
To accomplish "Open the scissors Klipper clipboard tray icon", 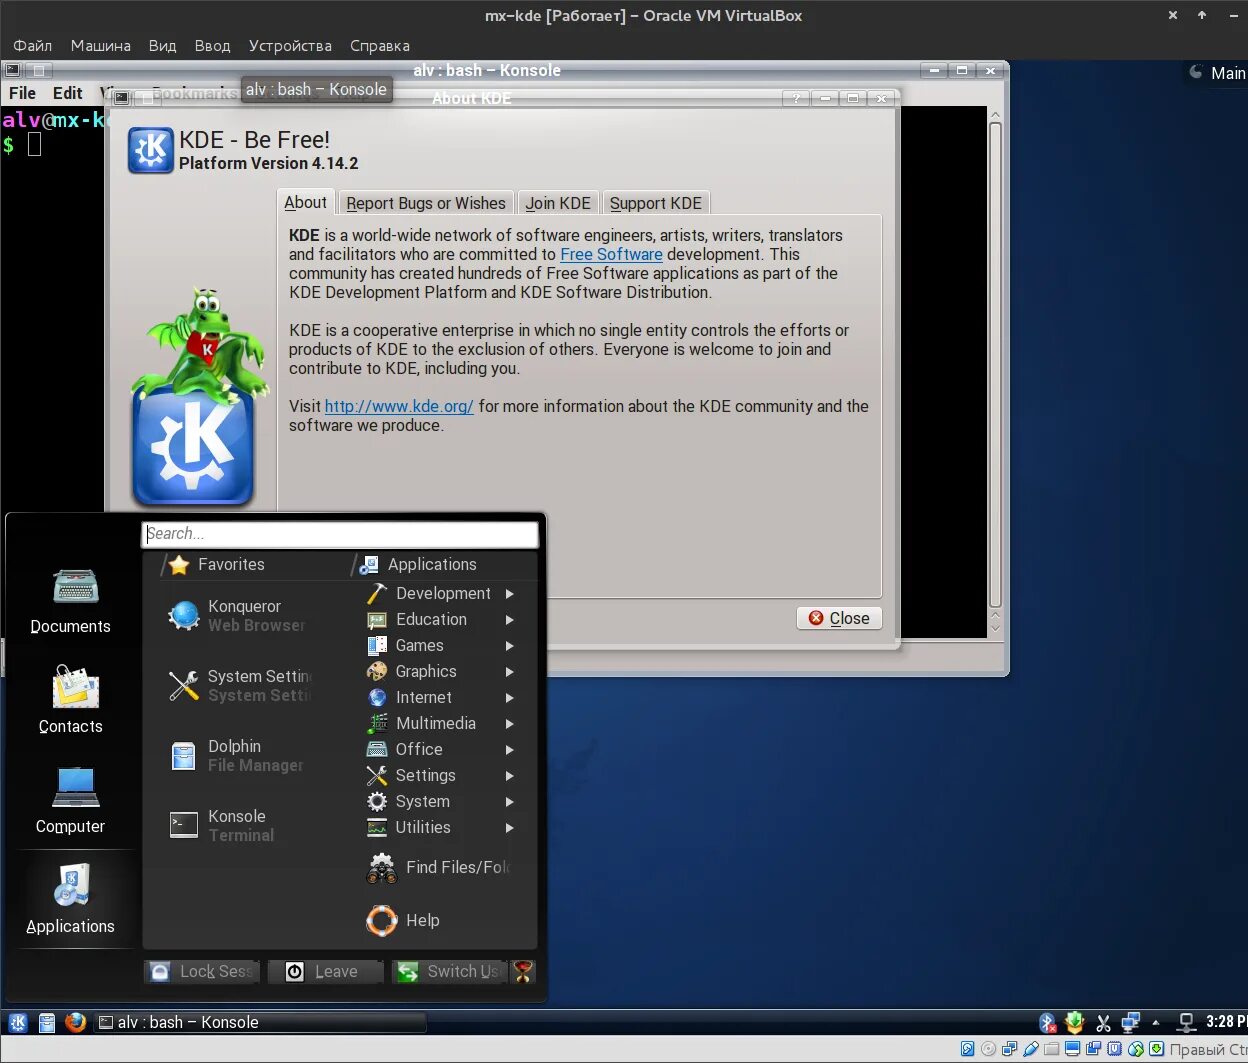I will 1103,1023.
